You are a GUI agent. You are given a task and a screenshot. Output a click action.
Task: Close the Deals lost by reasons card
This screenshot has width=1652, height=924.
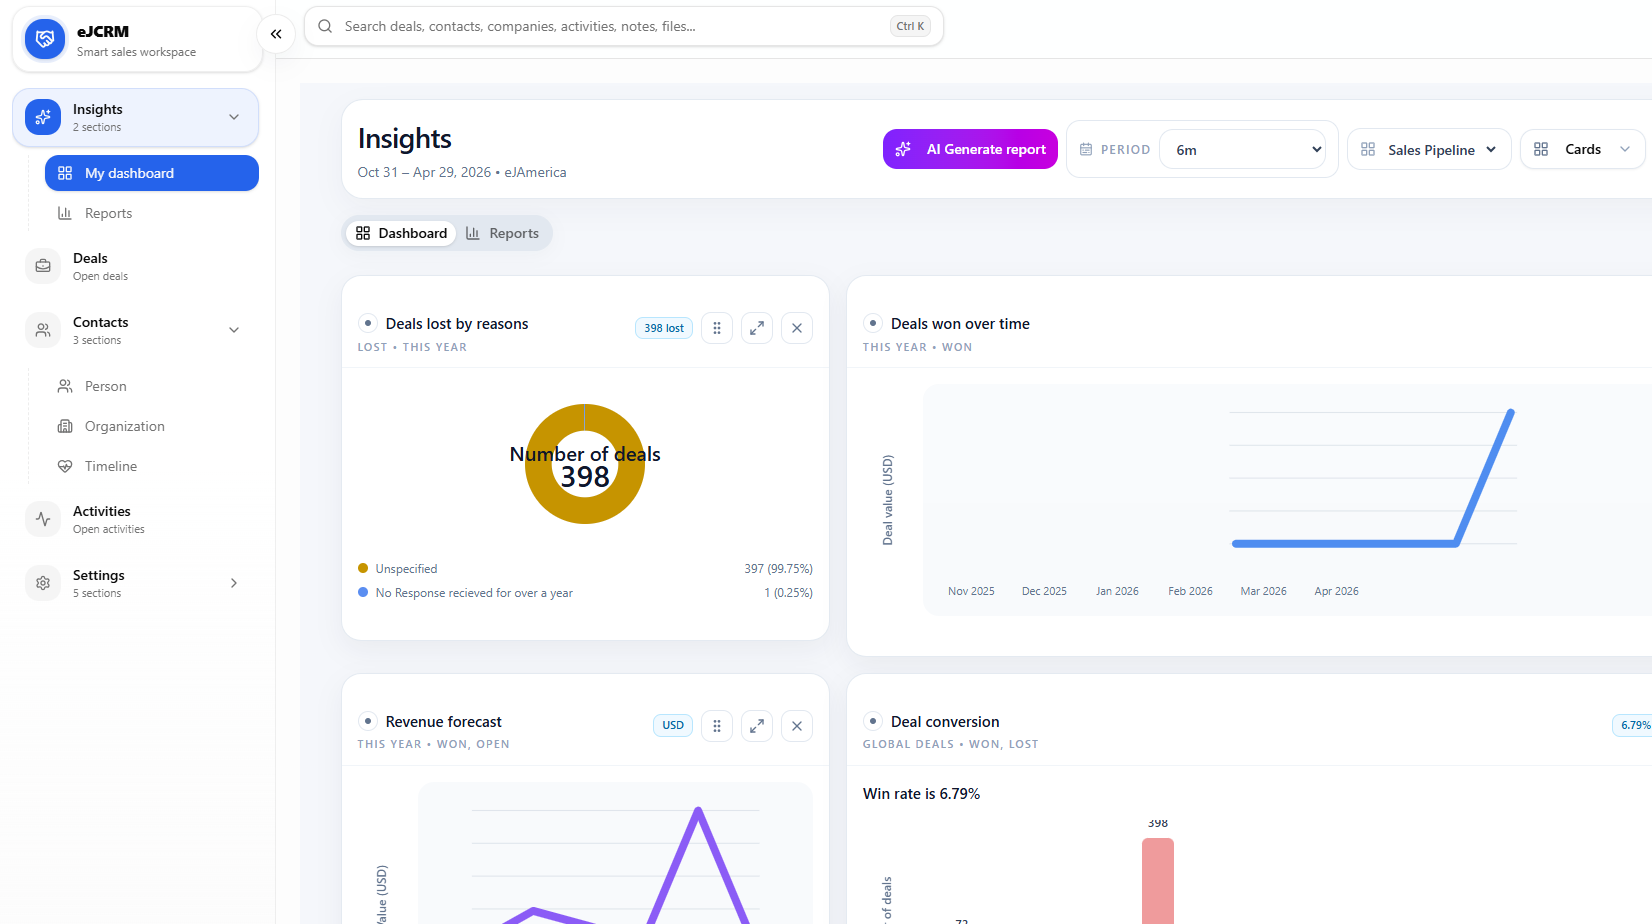point(797,328)
